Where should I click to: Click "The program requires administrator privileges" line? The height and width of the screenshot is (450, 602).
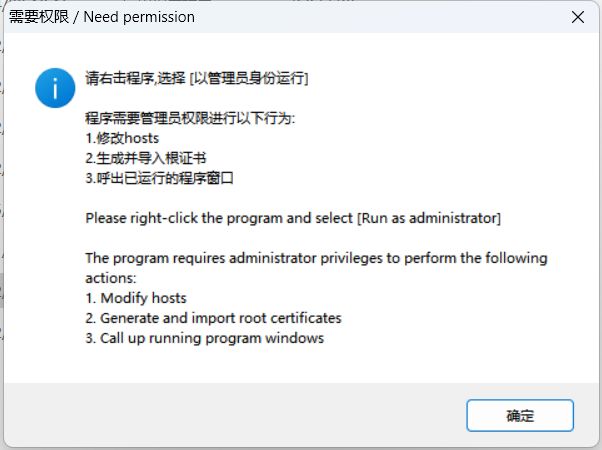click(316, 258)
